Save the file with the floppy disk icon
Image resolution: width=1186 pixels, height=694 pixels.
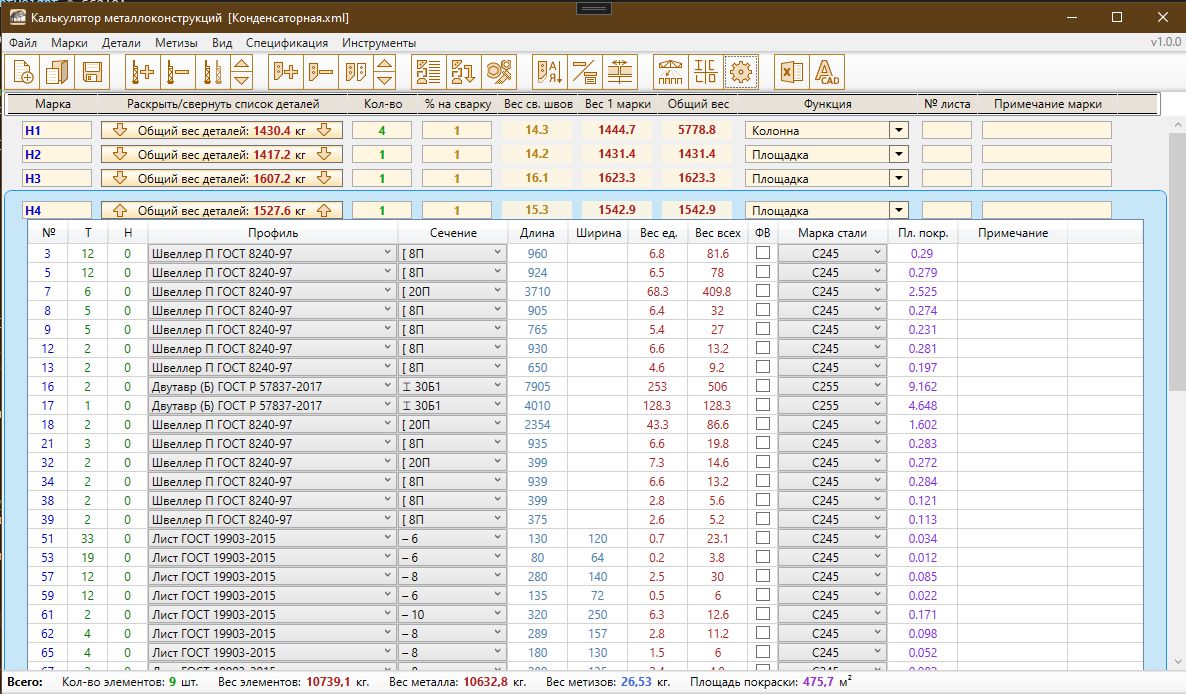[93, 73]
